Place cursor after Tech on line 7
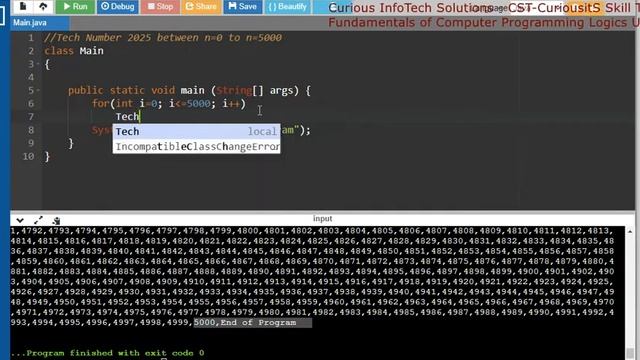This screenshot has width=640, height=360. (140, 117)
